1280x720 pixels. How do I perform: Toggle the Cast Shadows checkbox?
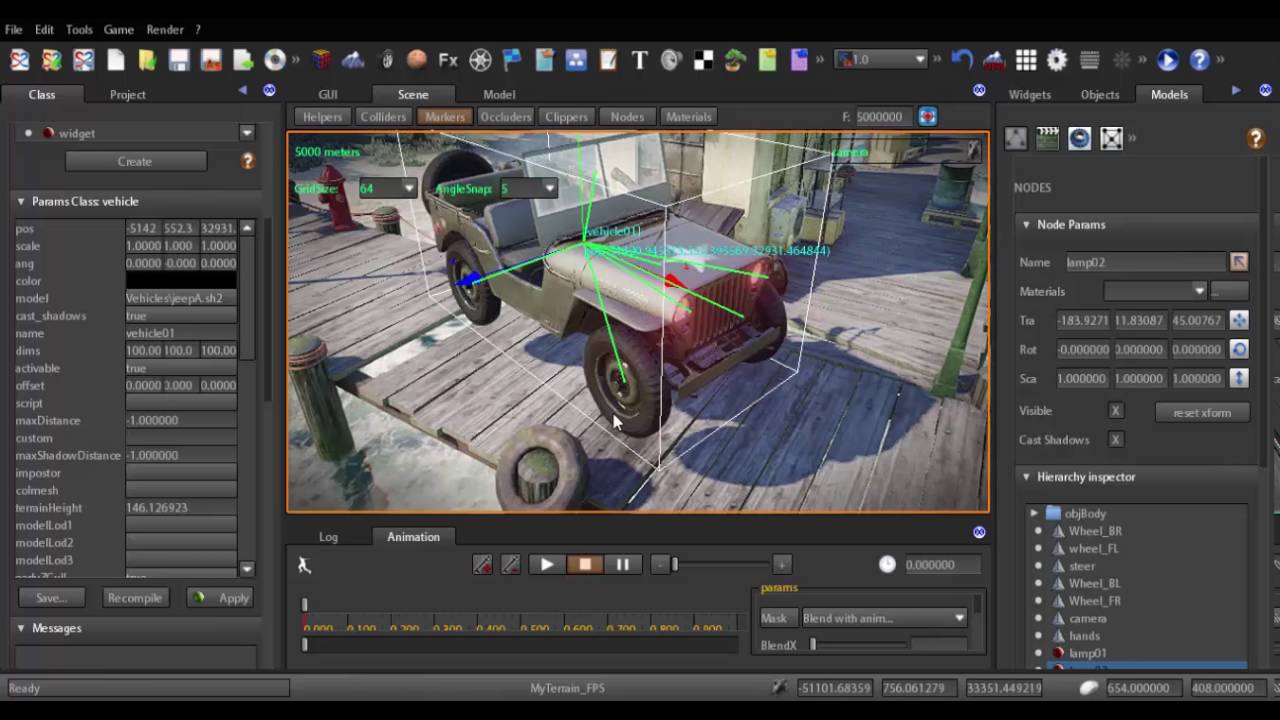(1116, 440)
